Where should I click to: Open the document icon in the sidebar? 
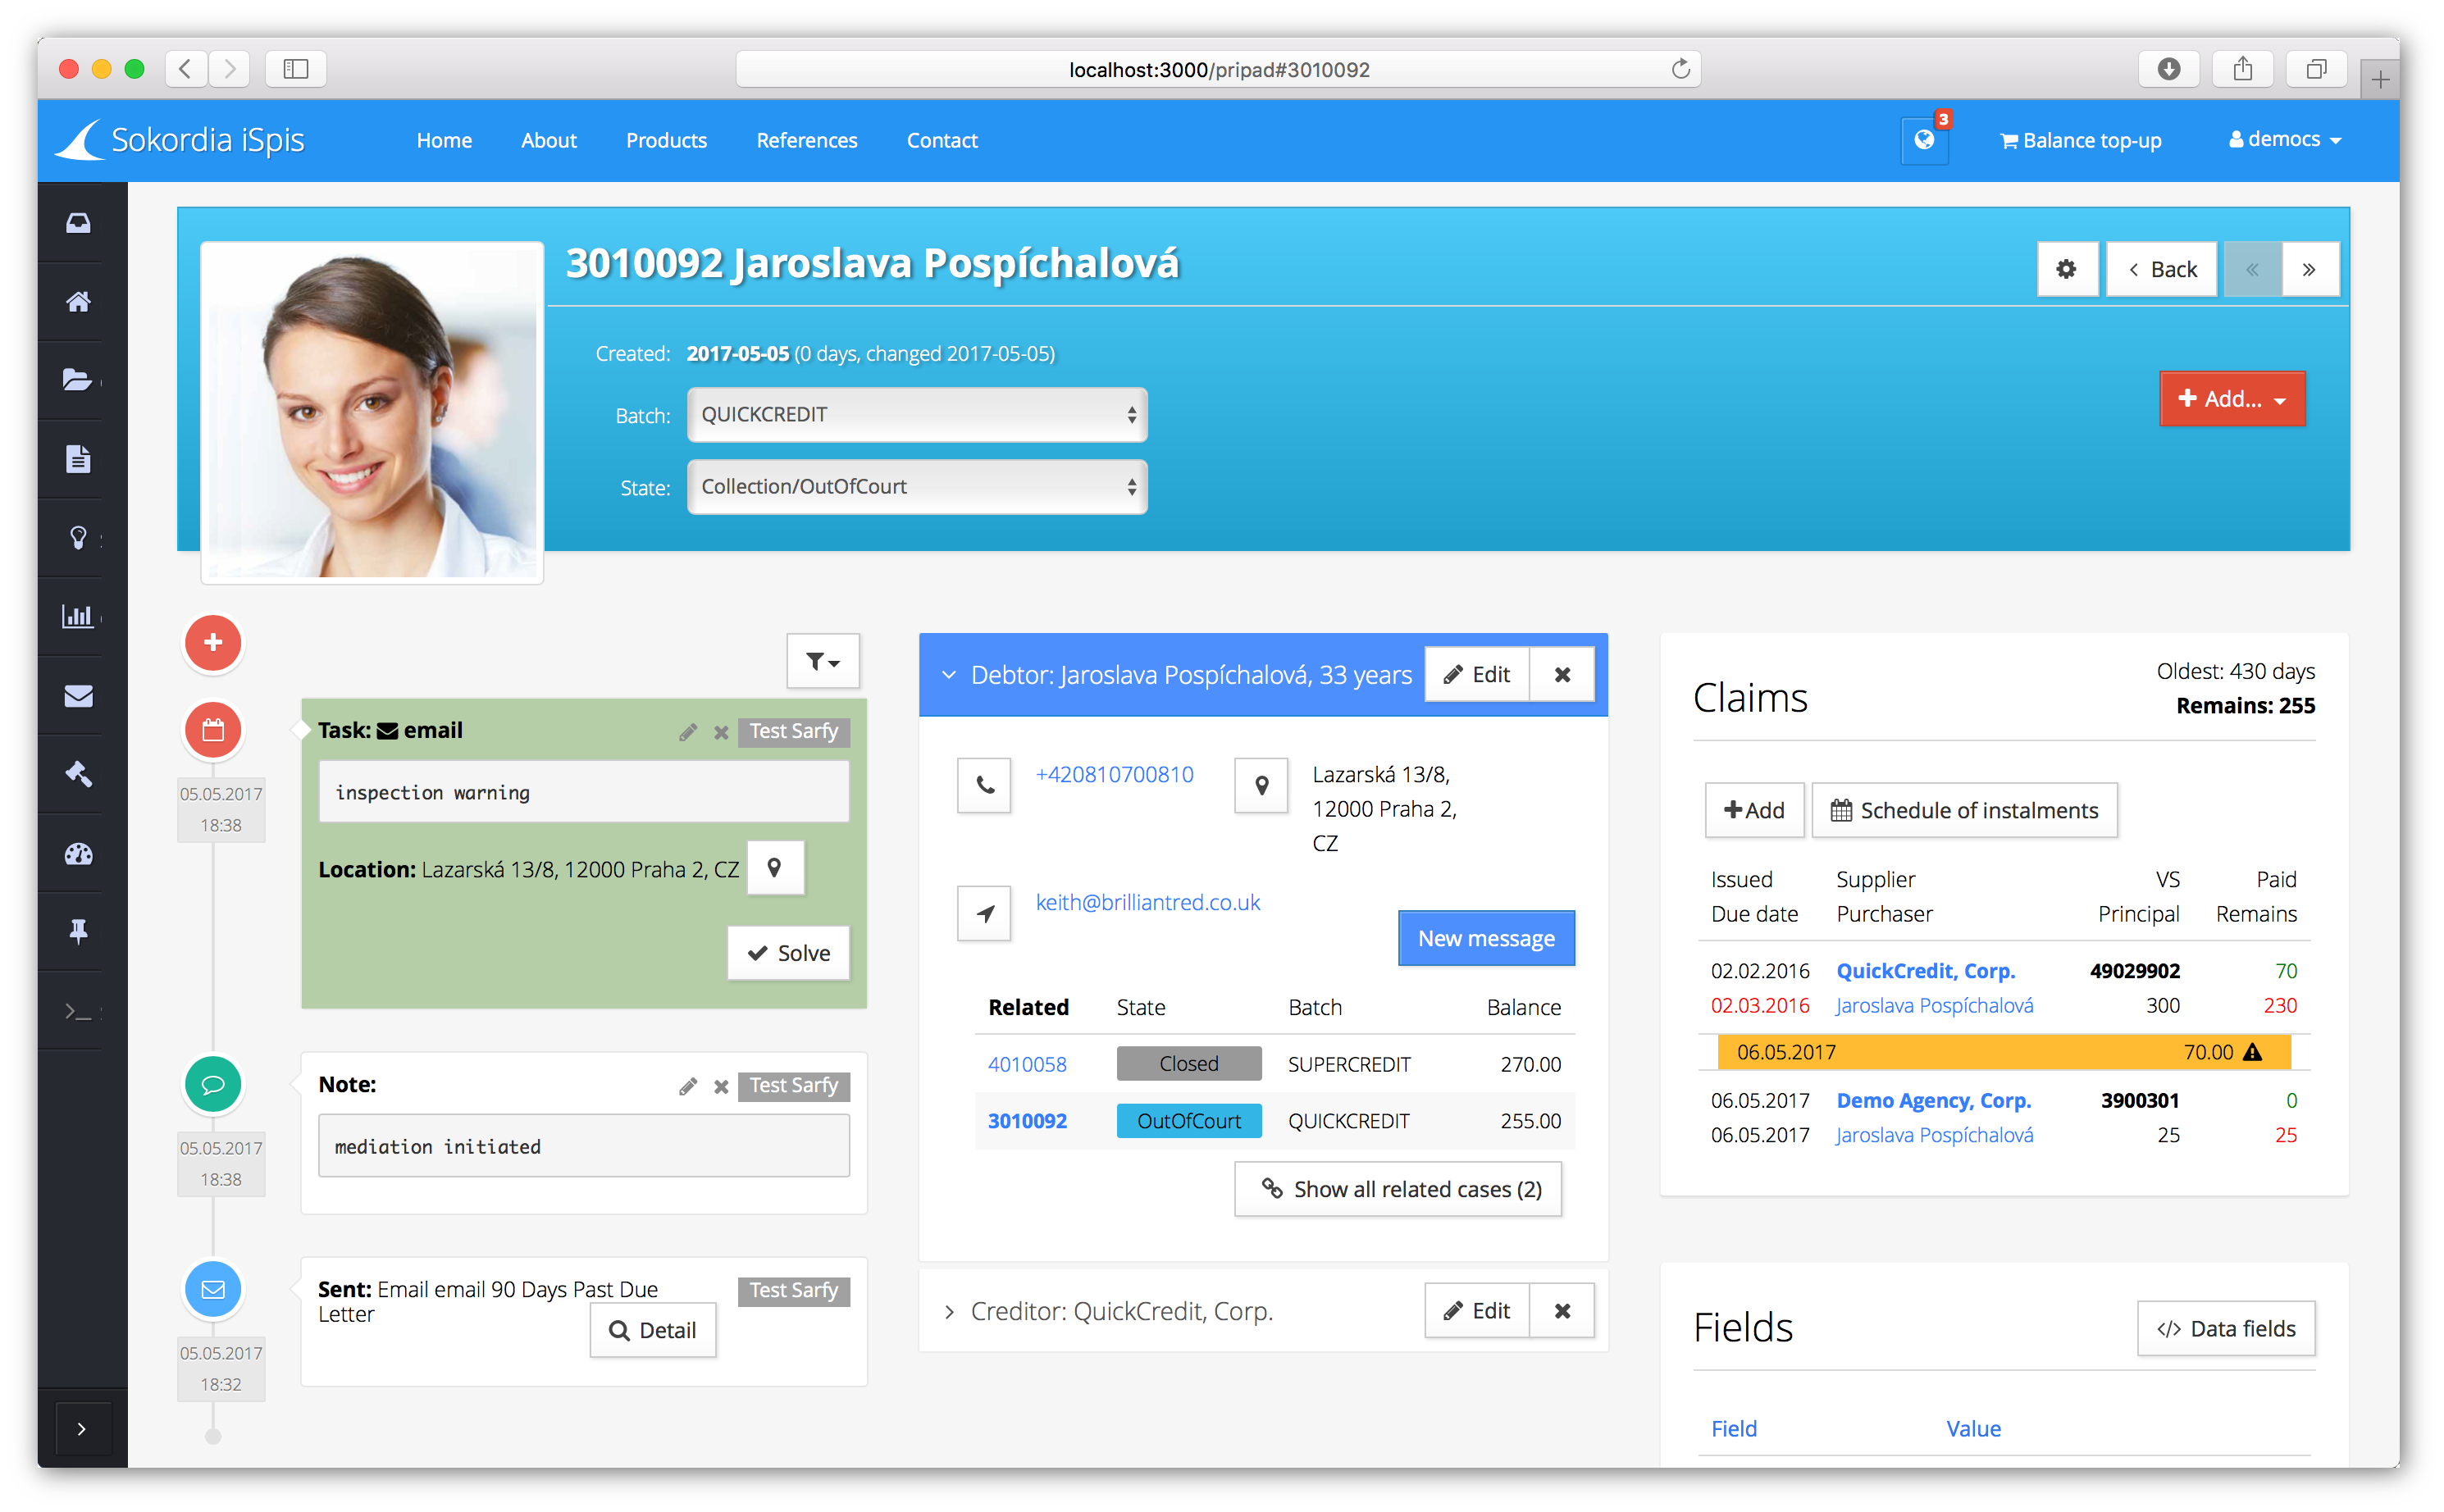tap(79, 459)
